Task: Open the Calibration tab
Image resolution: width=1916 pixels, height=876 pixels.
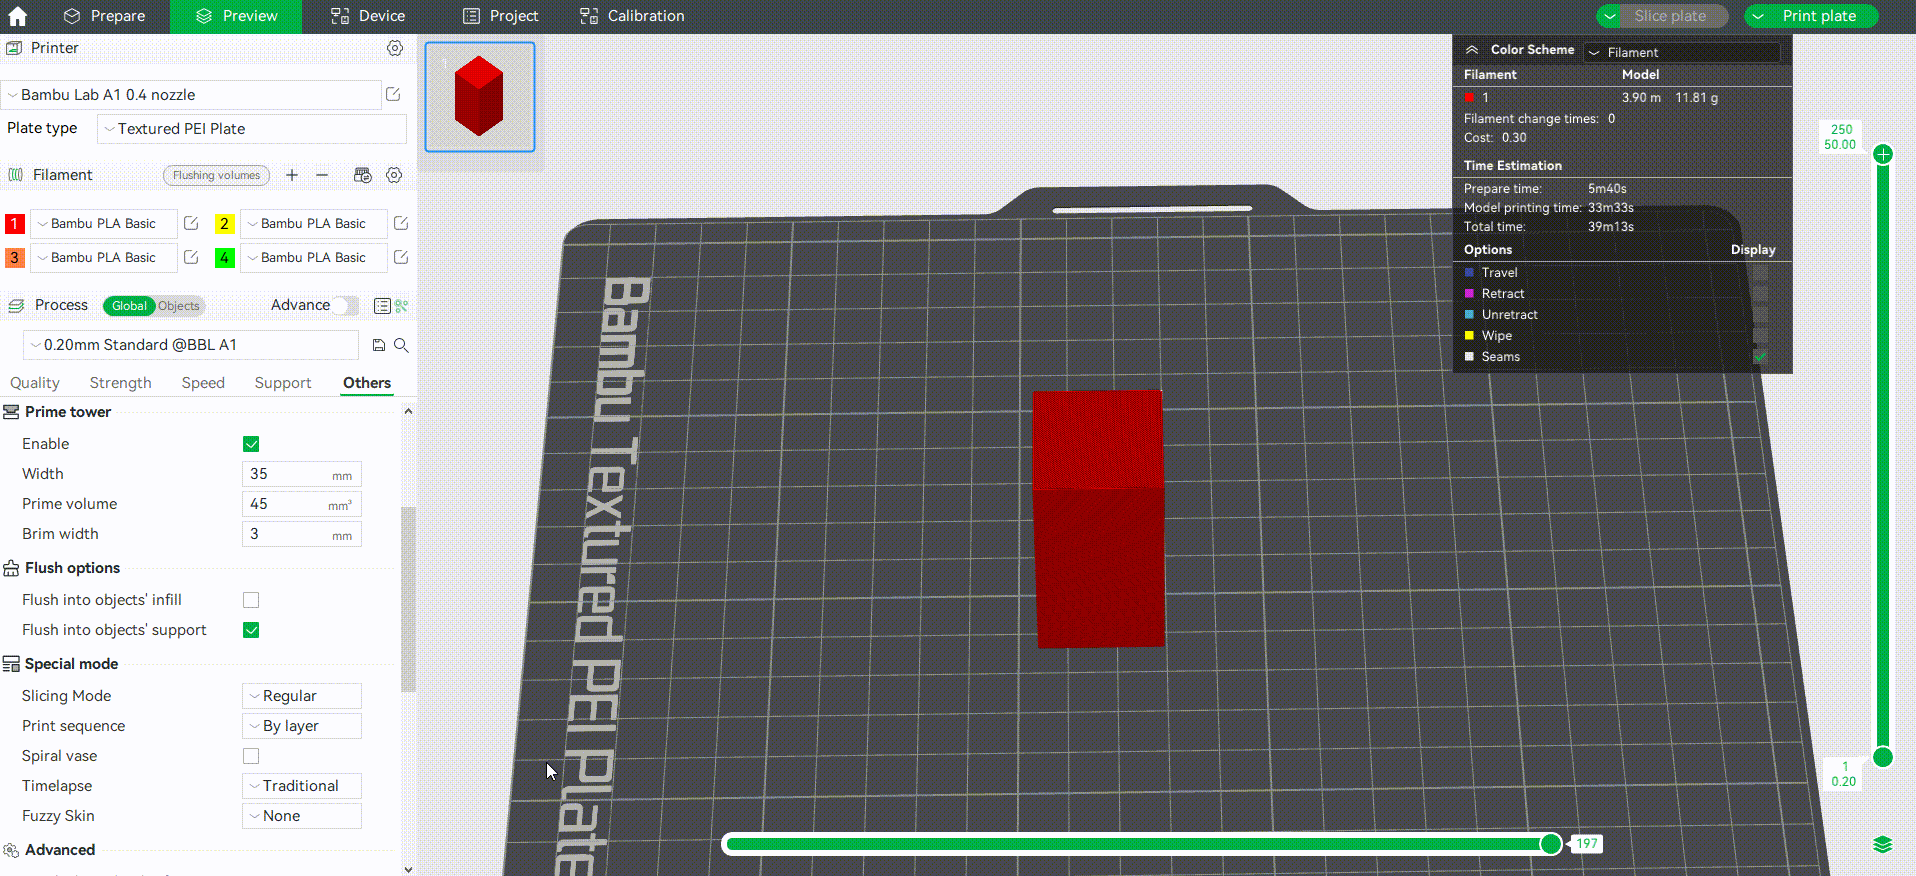Action: pyautogui.click(x=632, y=16)
